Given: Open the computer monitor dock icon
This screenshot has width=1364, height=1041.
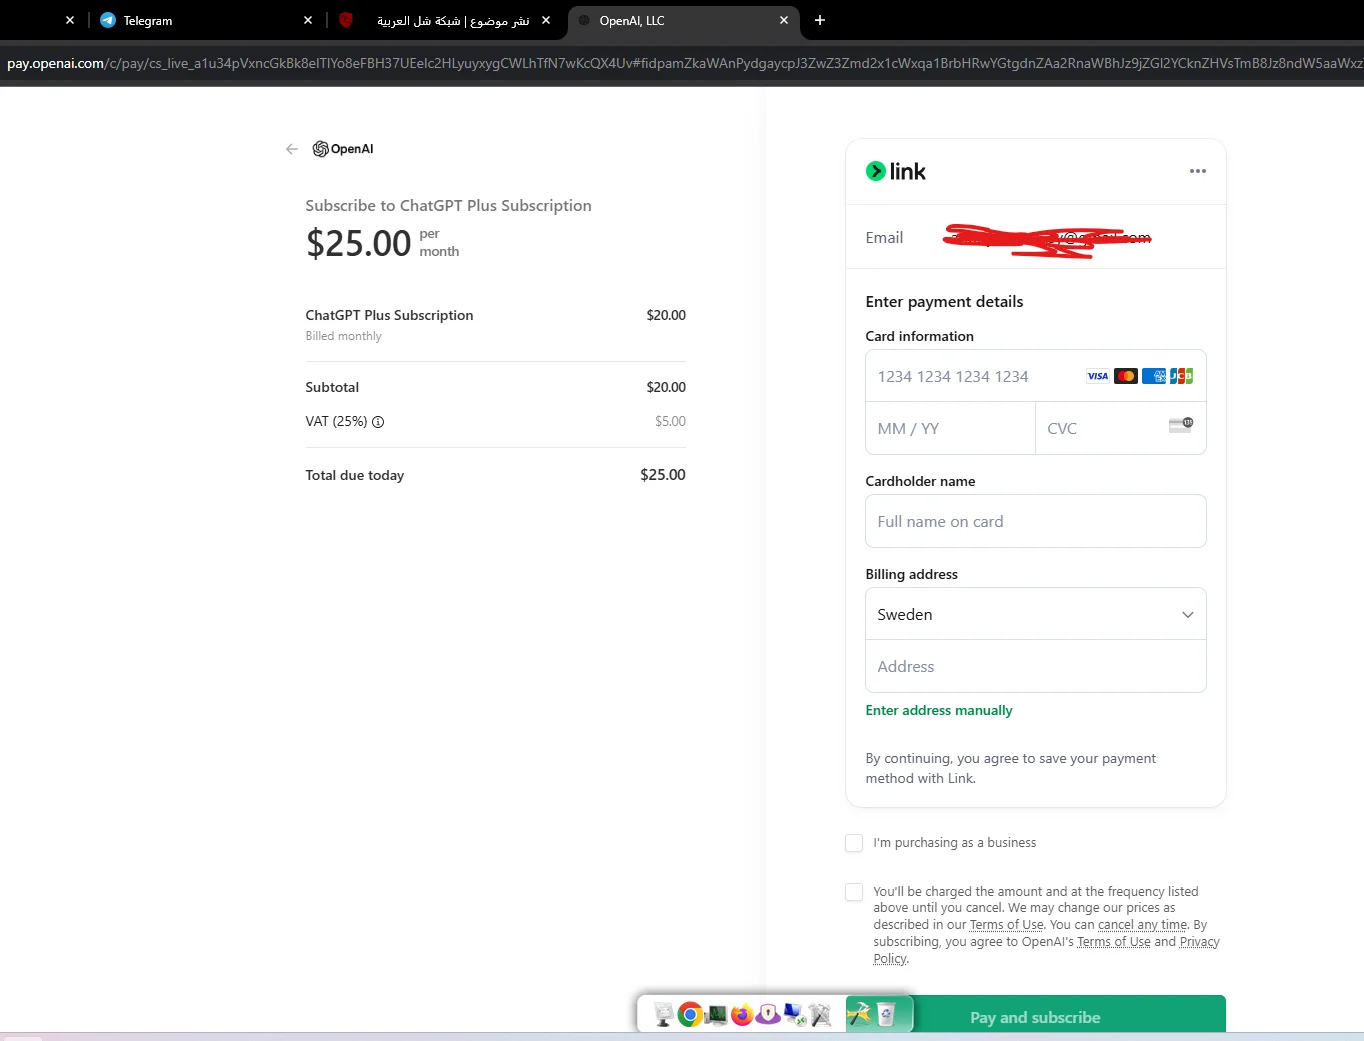Looking at the screenshot, I should pos(663,1015).
